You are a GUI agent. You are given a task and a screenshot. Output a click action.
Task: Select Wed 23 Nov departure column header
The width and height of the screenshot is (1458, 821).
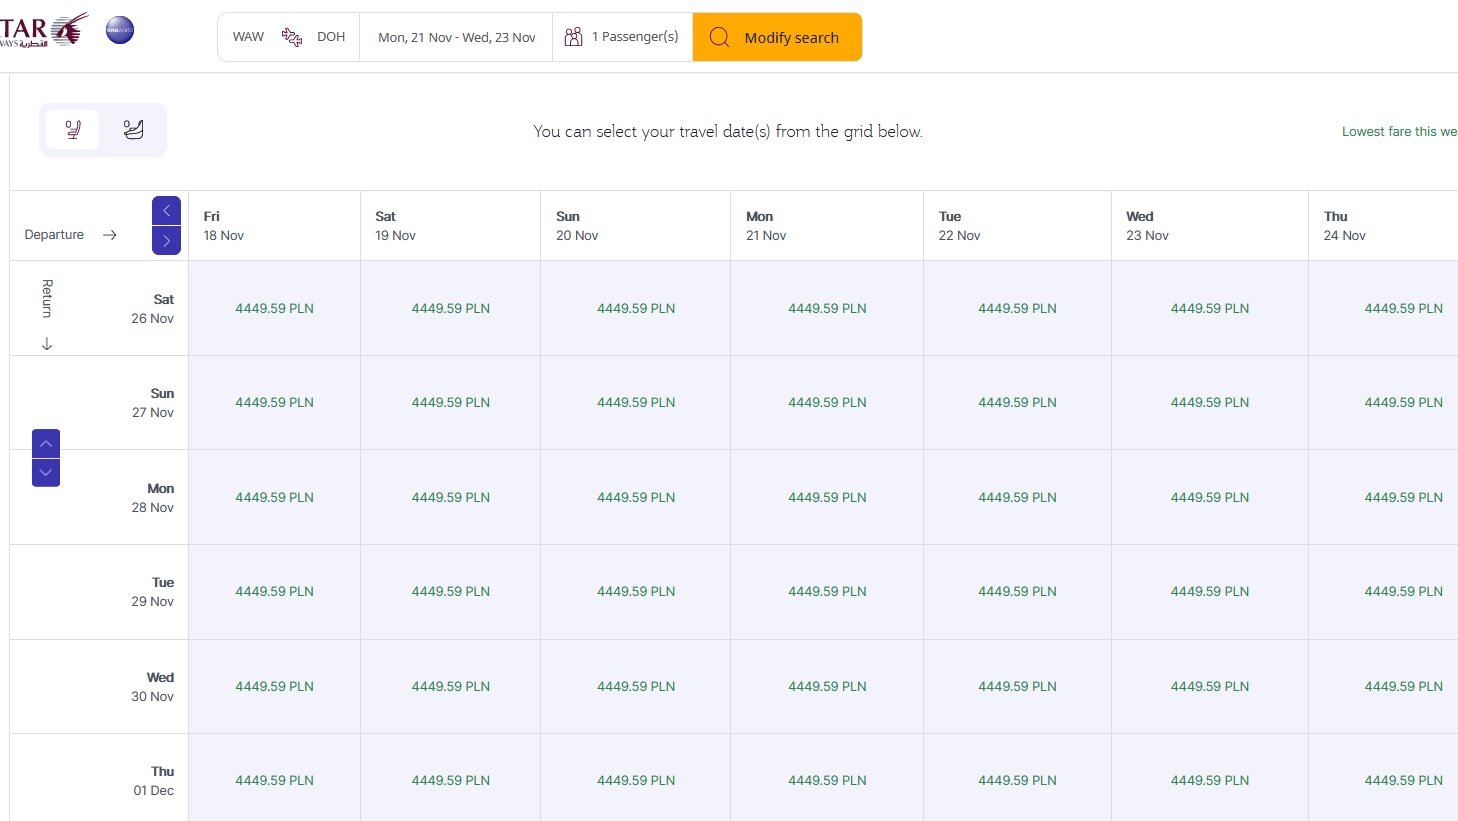click(x=1210, y=226)
